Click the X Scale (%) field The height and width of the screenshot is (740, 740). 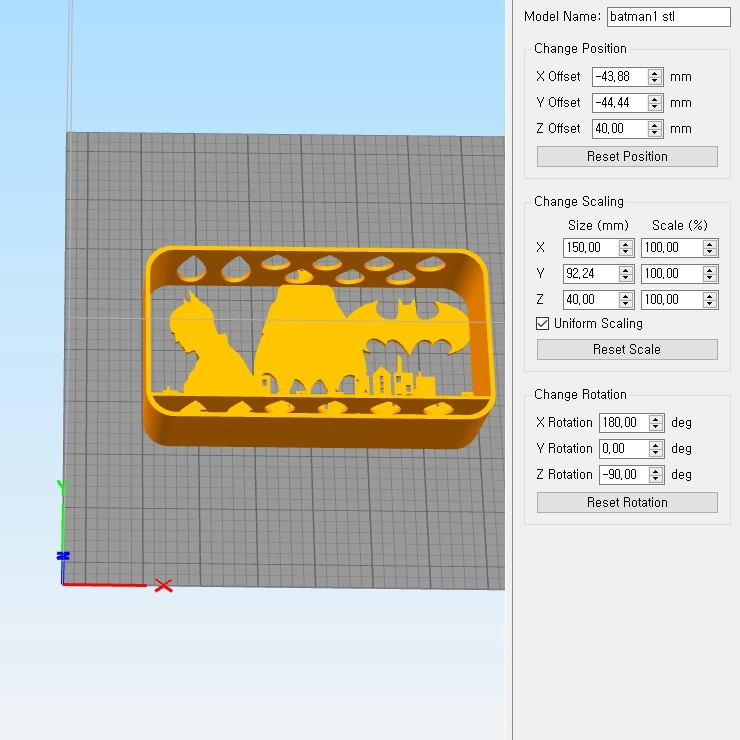pyautogui.click(x=672, y=247)
